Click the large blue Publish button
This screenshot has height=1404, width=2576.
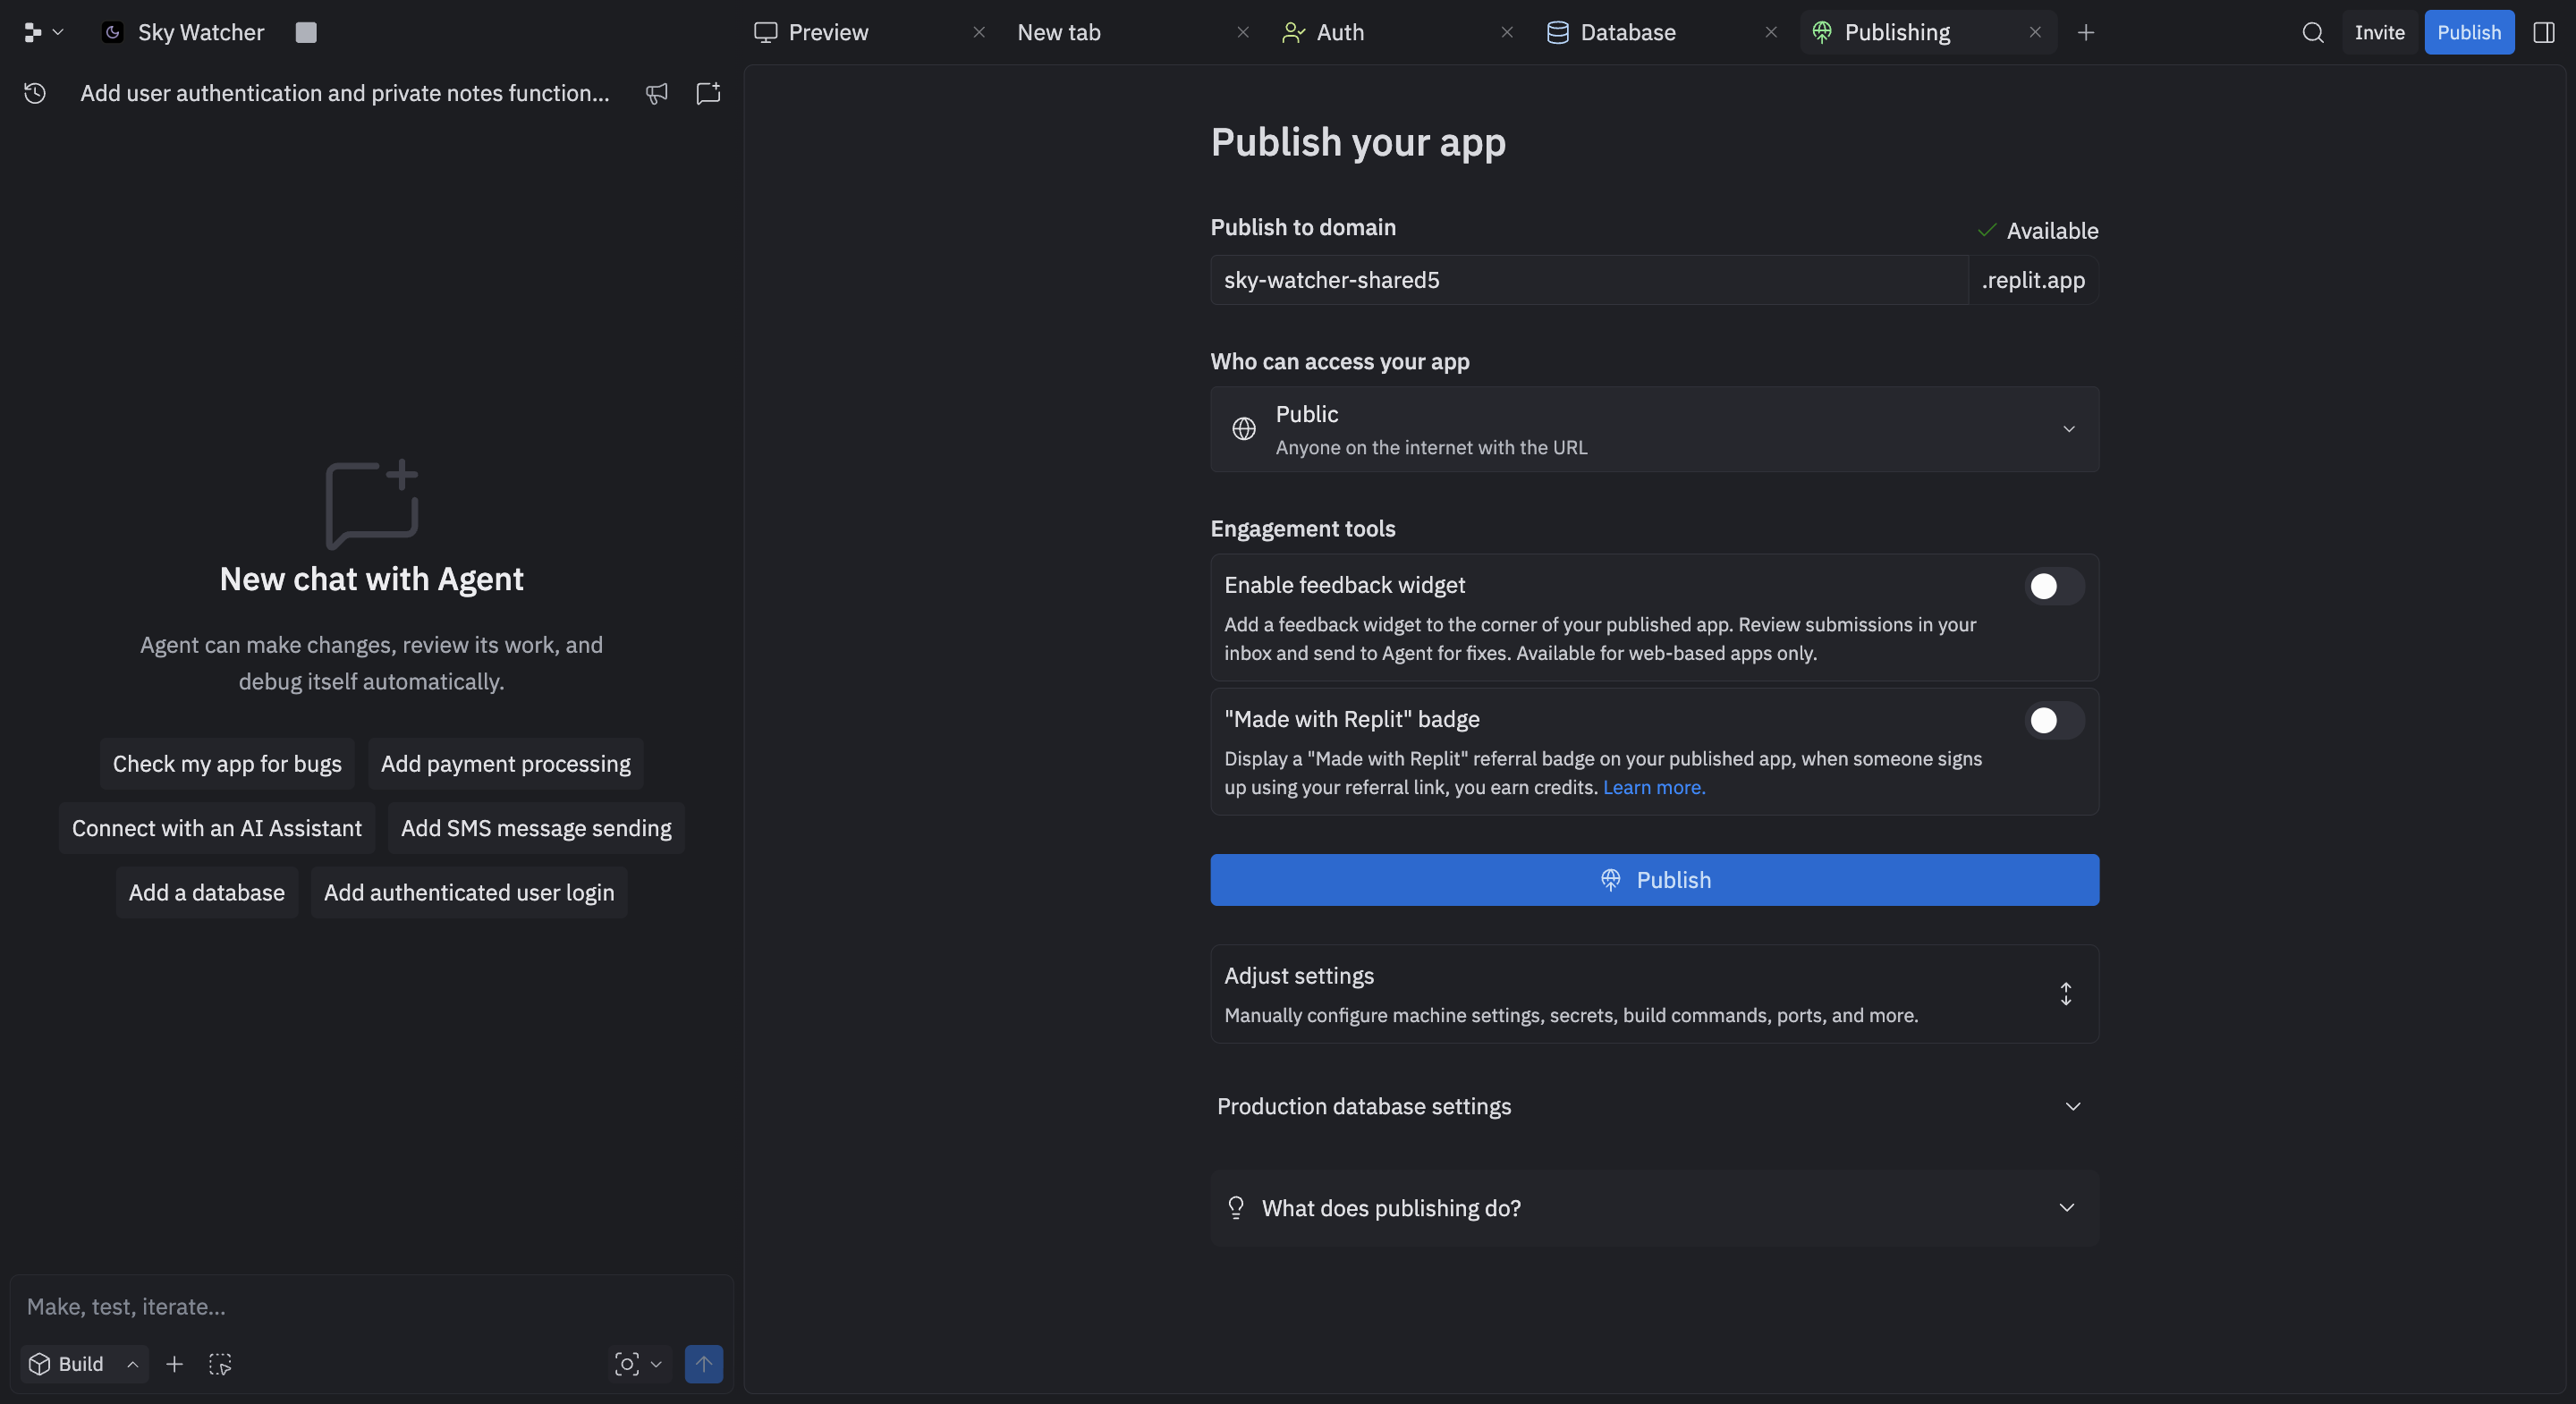click(1654, 880)
